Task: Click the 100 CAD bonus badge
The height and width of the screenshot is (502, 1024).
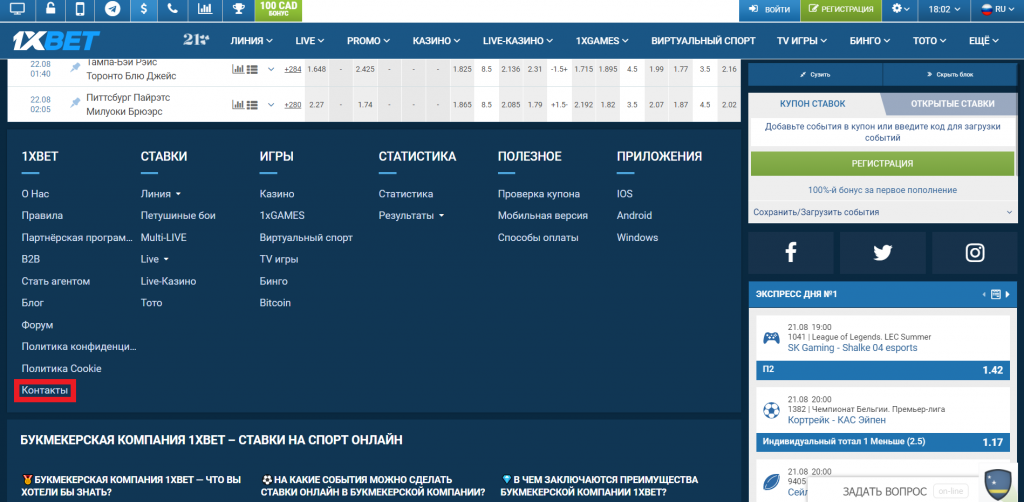Action: click(279, 9)
